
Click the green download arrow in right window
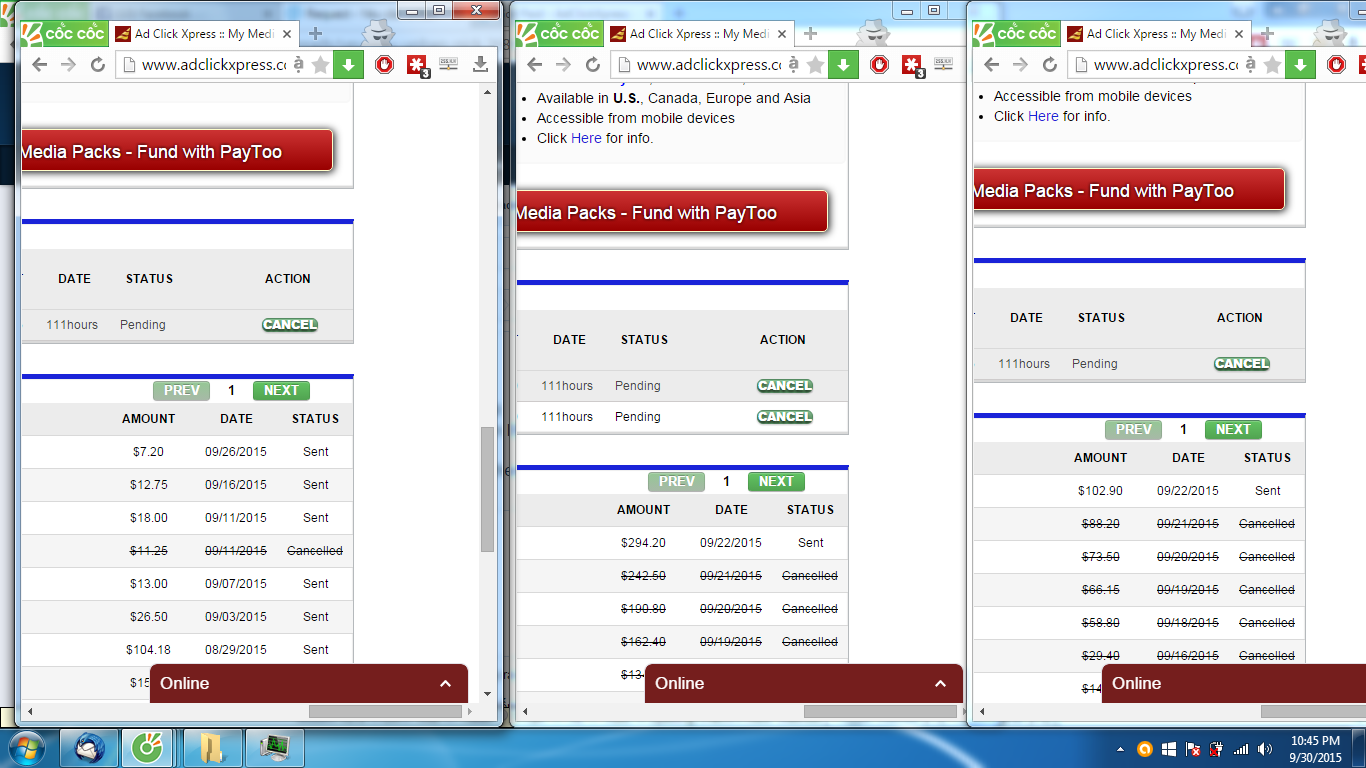point(1300,65)
